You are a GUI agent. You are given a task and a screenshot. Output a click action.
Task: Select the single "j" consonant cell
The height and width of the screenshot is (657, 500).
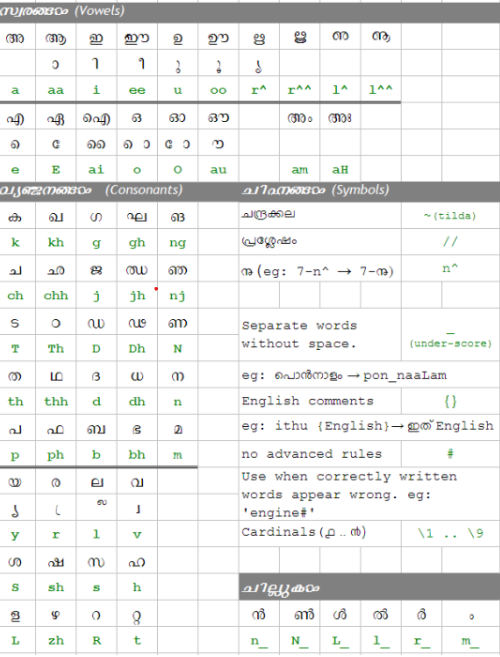click(x=96, y=295)
